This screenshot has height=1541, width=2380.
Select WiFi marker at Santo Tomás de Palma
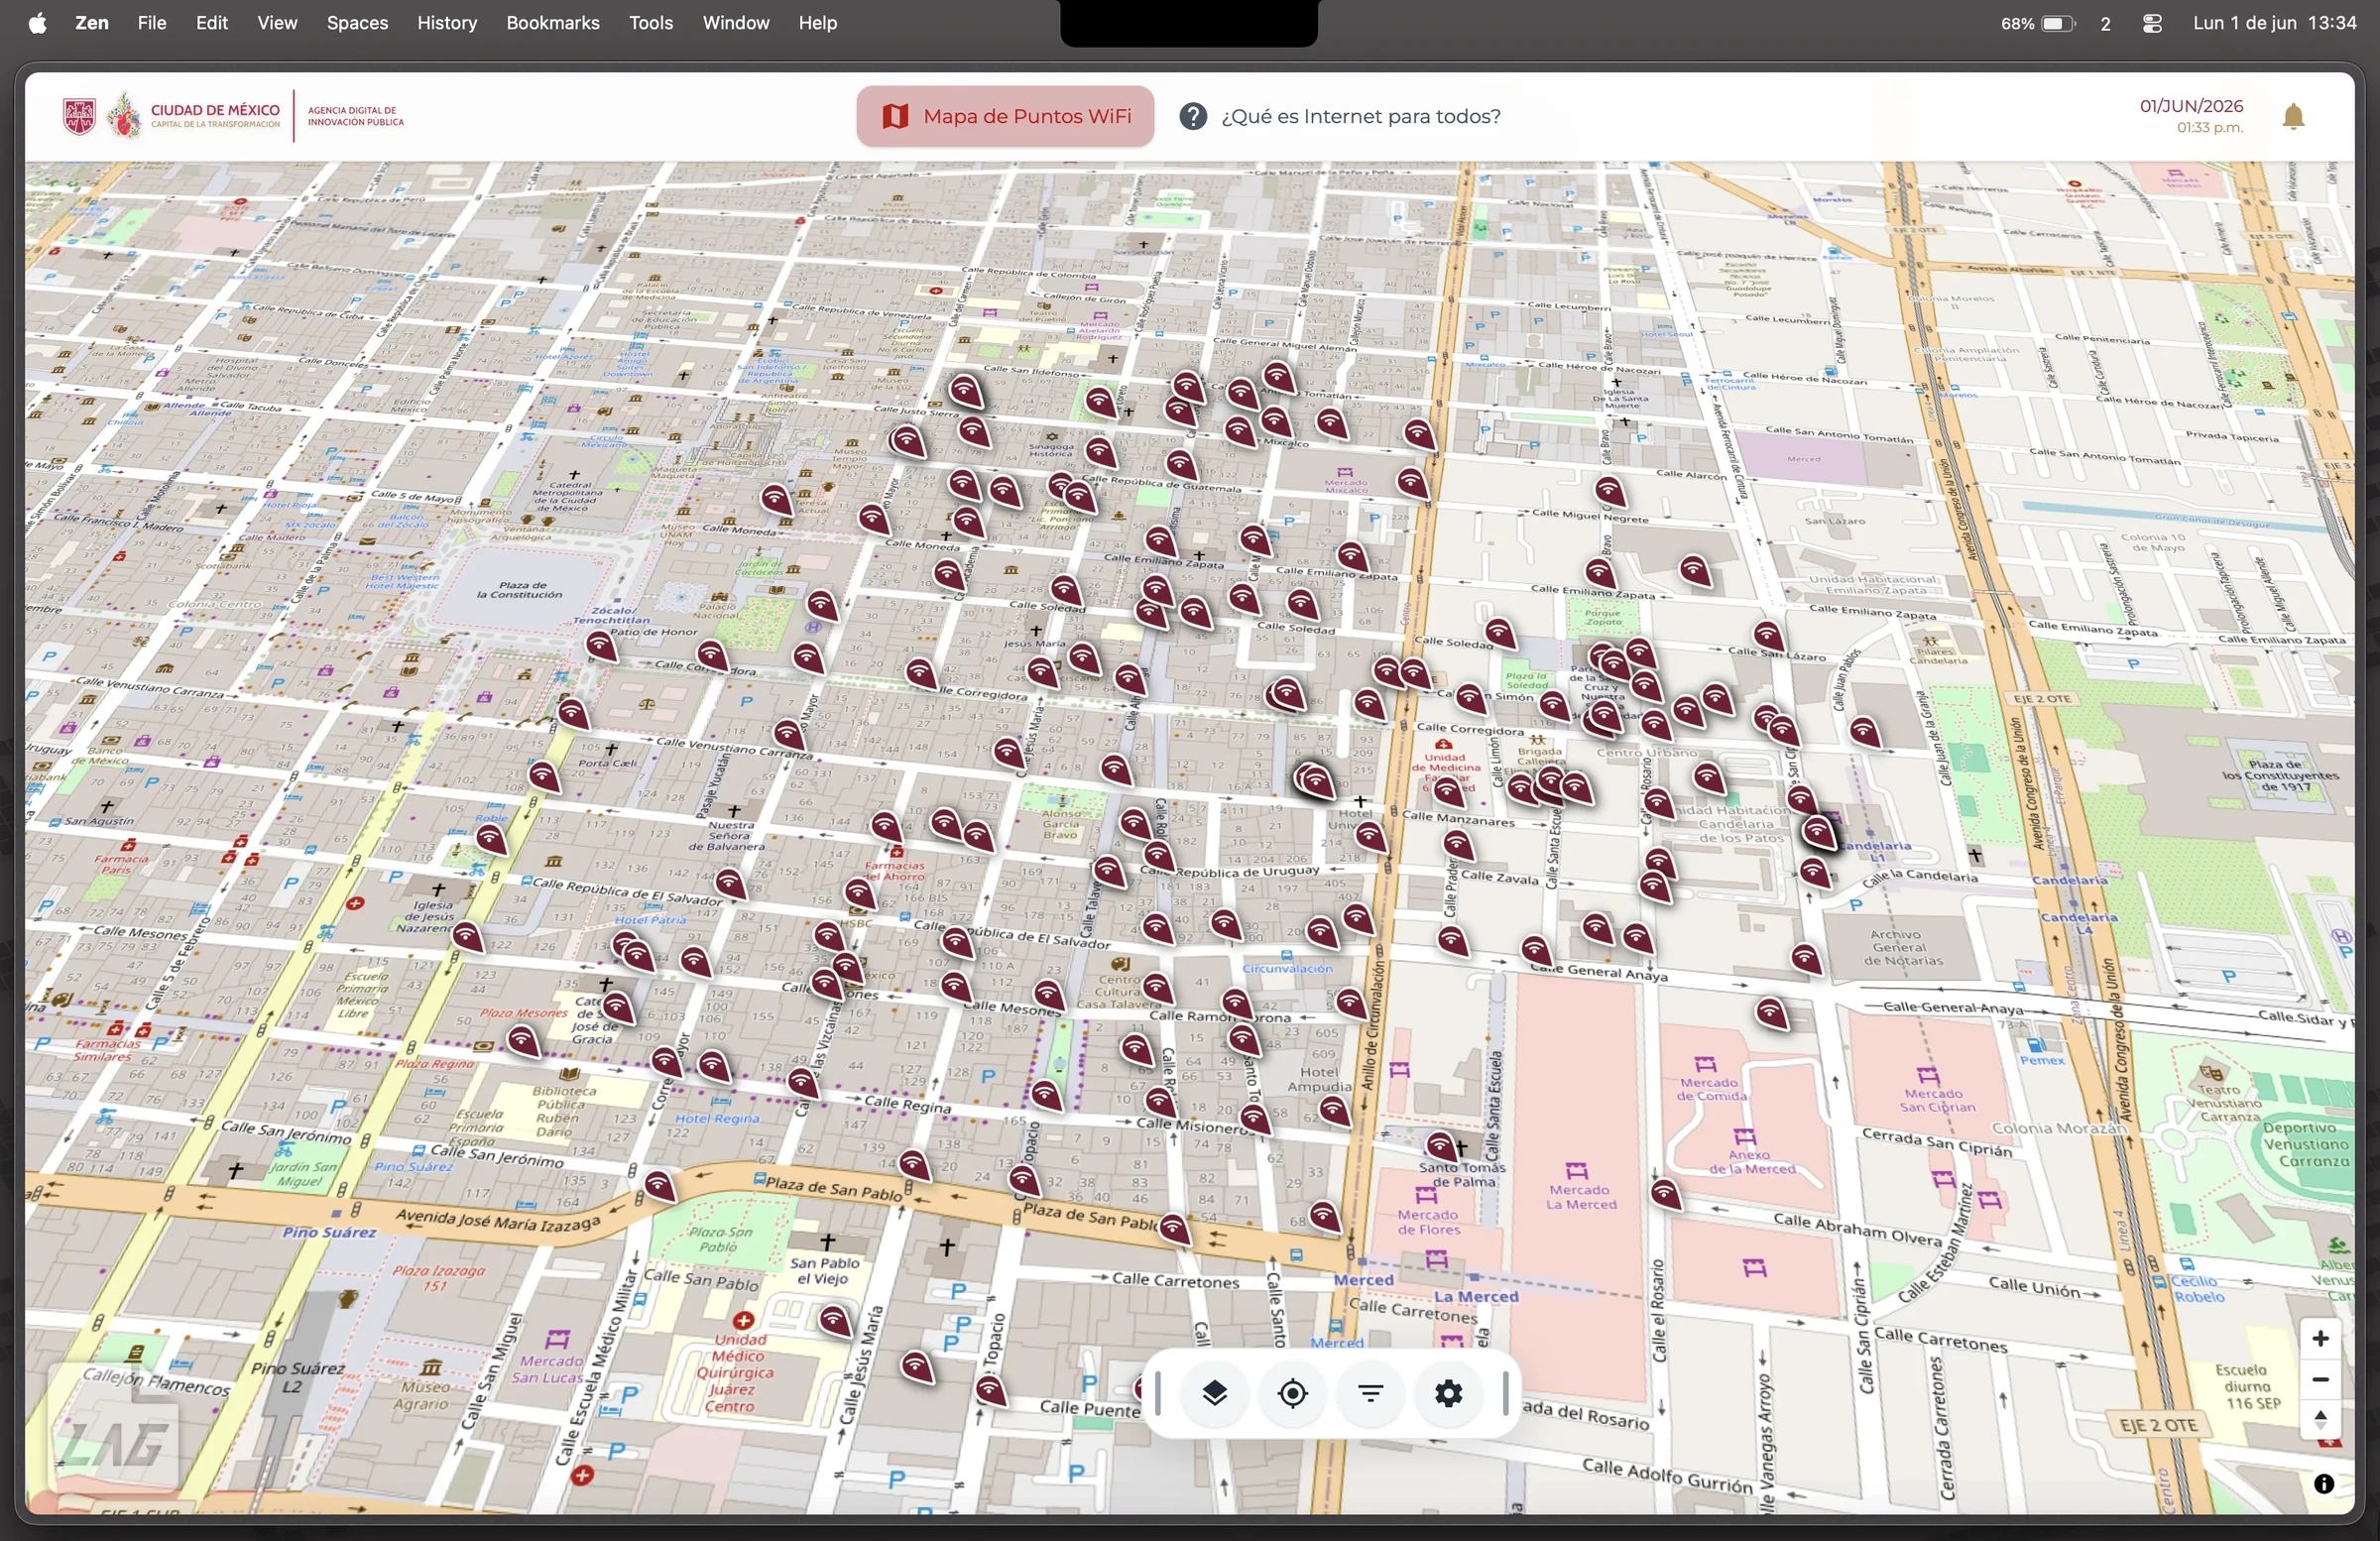click(1440, 1145)
